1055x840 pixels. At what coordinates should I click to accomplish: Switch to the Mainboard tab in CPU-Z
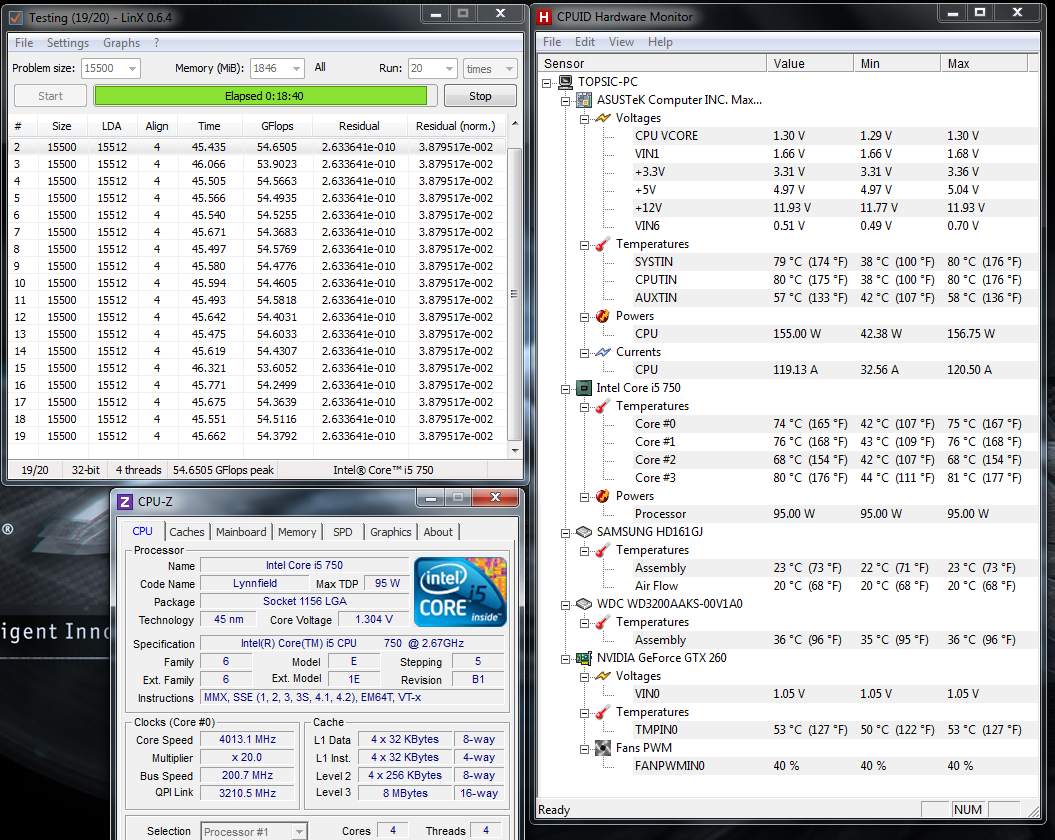pyautogui.click(x=241, y=532)
